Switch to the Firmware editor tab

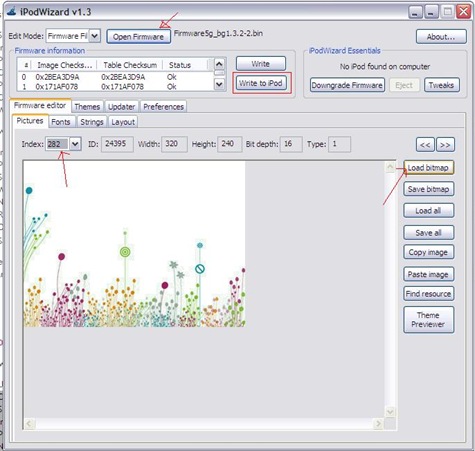click(40, 106)
